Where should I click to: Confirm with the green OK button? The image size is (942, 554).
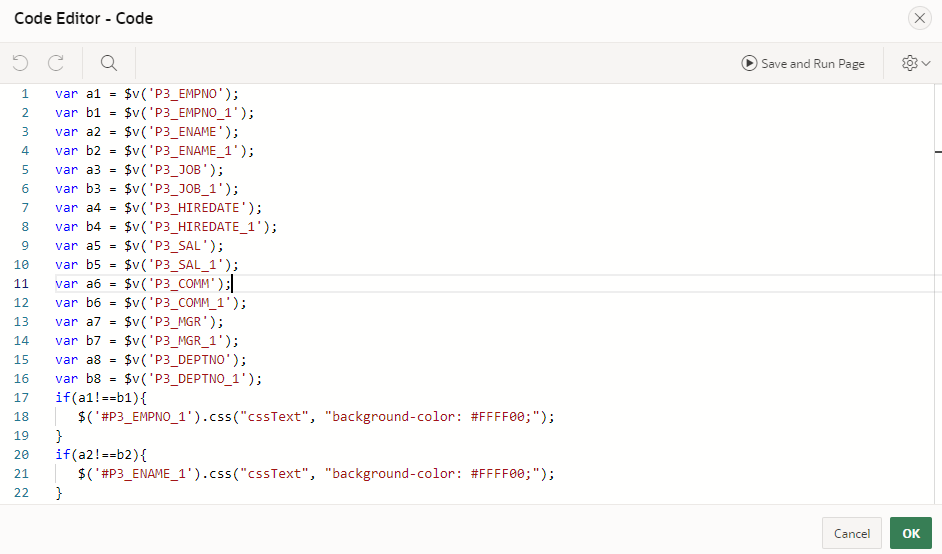click(911, 533)
